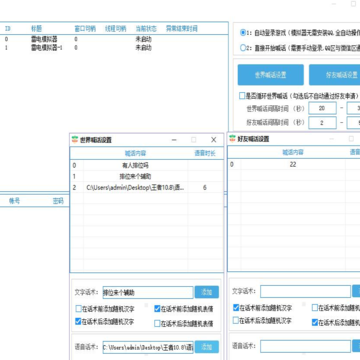Edit 好友喊话间隔时间 value 2

pyautogui.click(x=322, y=123)
